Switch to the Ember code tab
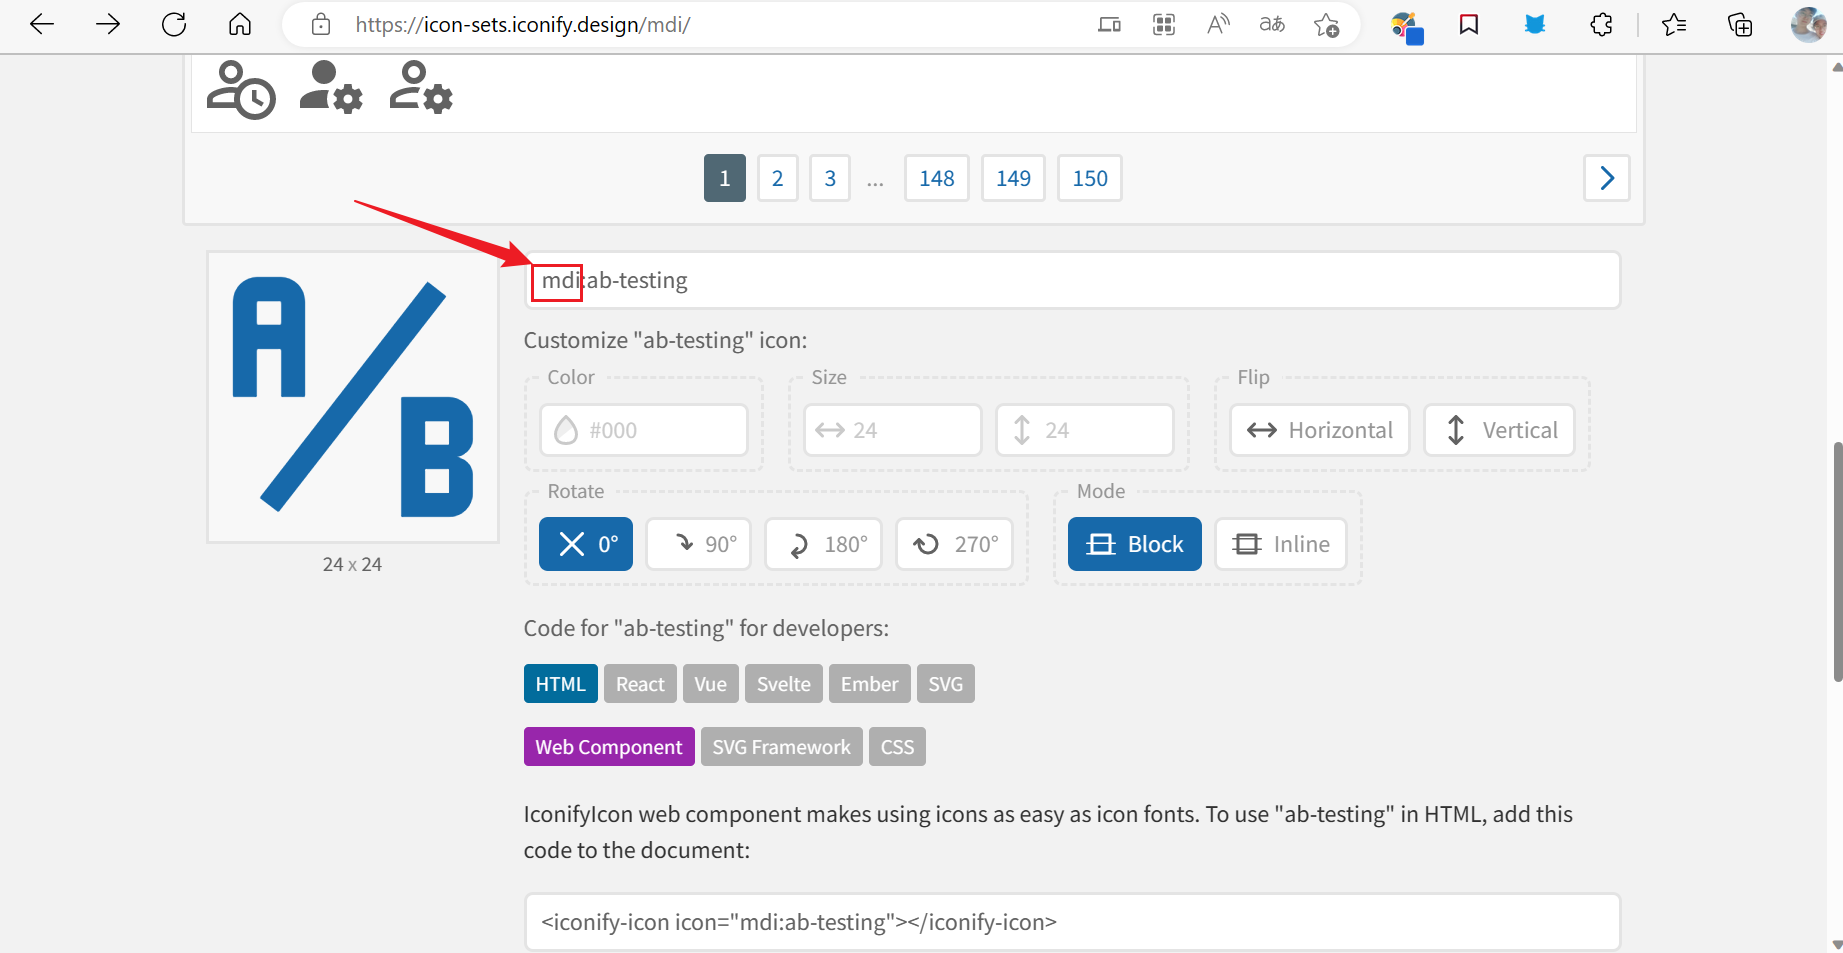The width and height of the screenshot is (1843, 953). [870, 684]
